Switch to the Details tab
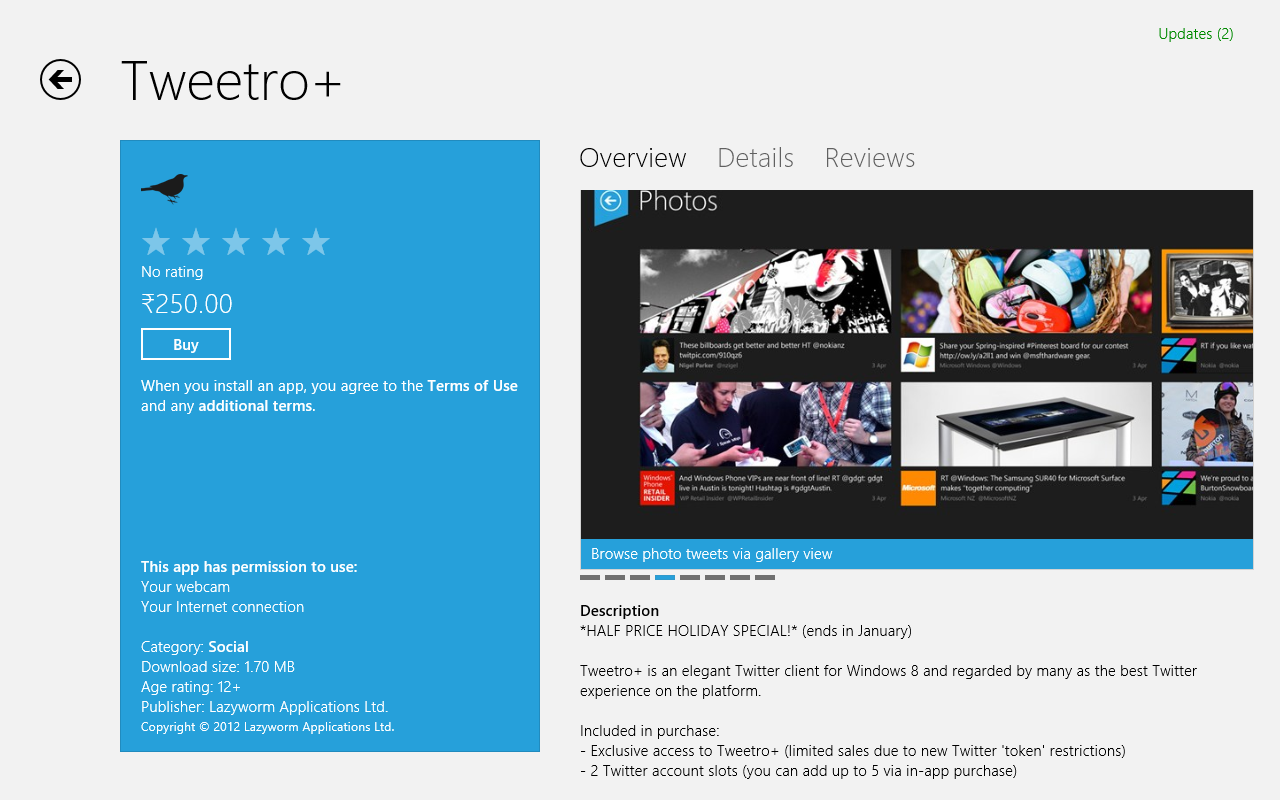This screenshot has width=1280, height=800. 755,158
